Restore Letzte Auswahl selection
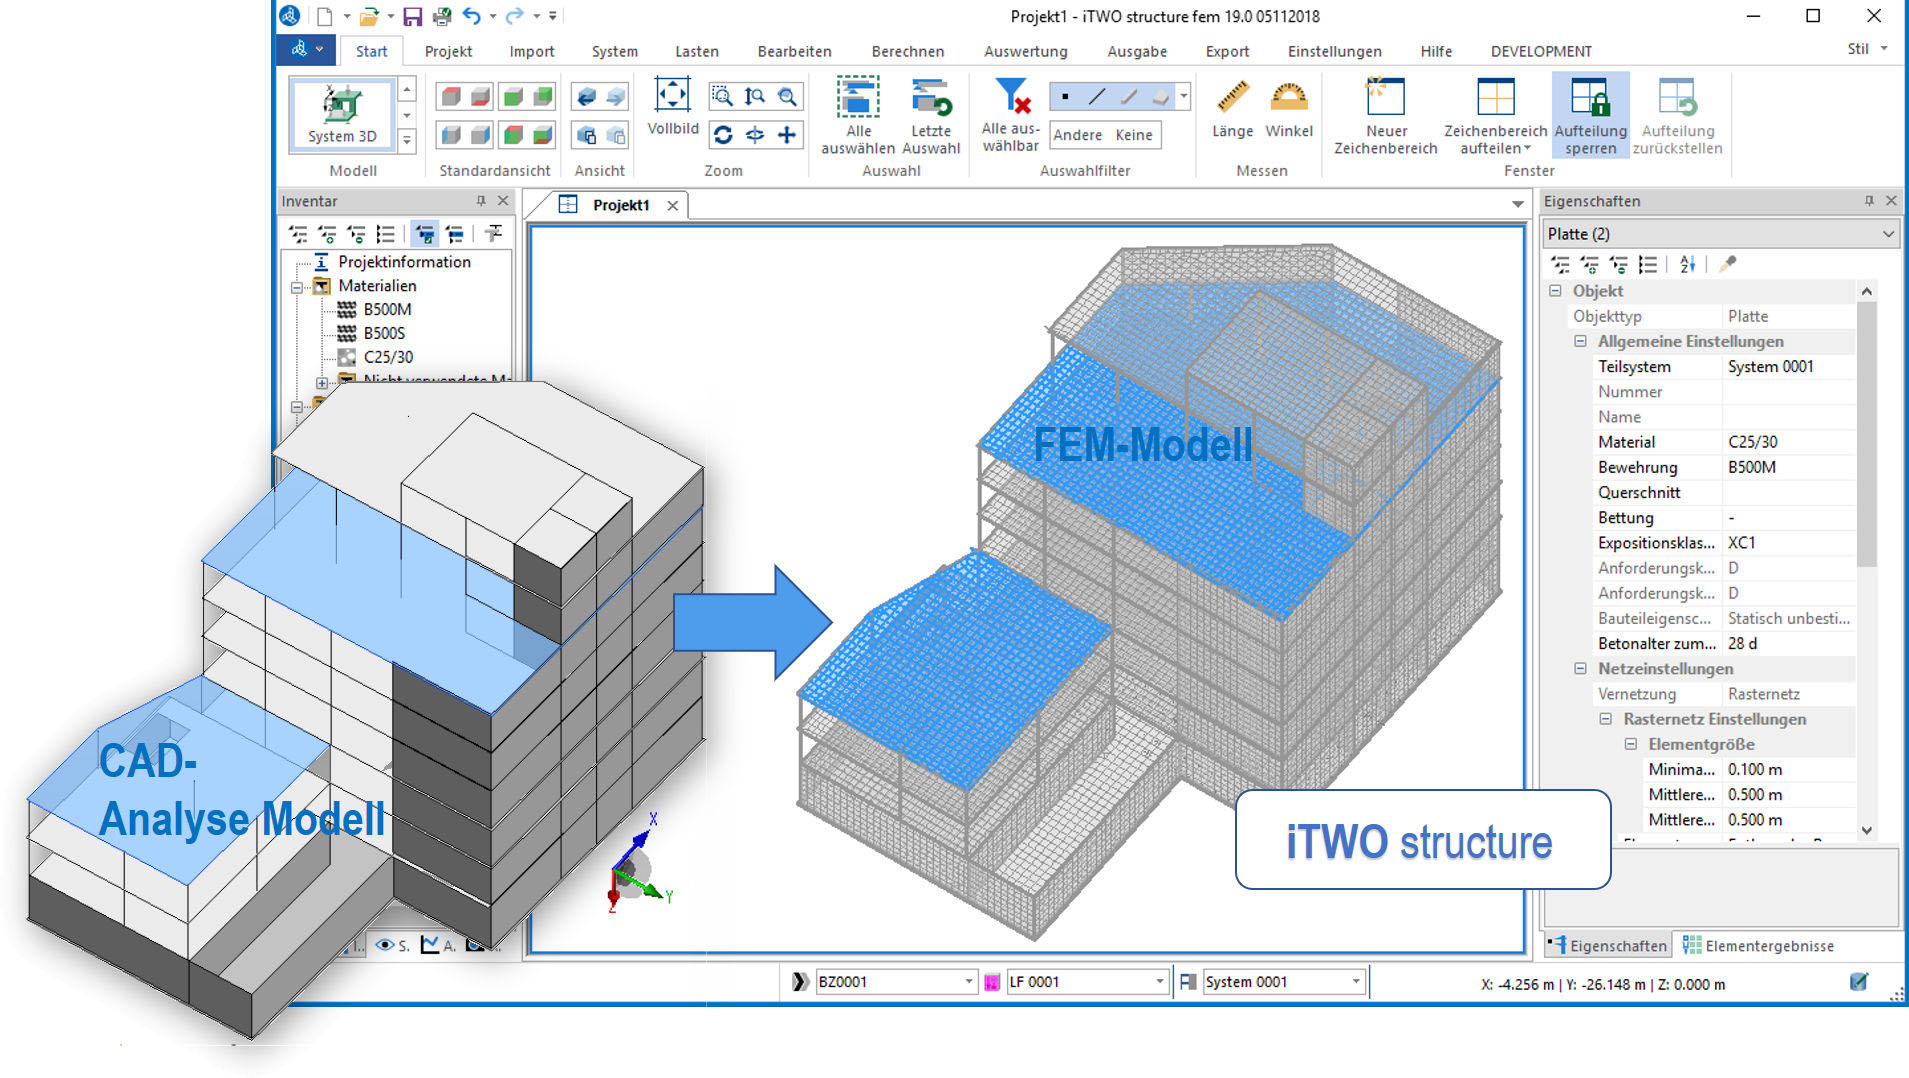Viewport: 1909px width, 1078px height. click(930, 116)
